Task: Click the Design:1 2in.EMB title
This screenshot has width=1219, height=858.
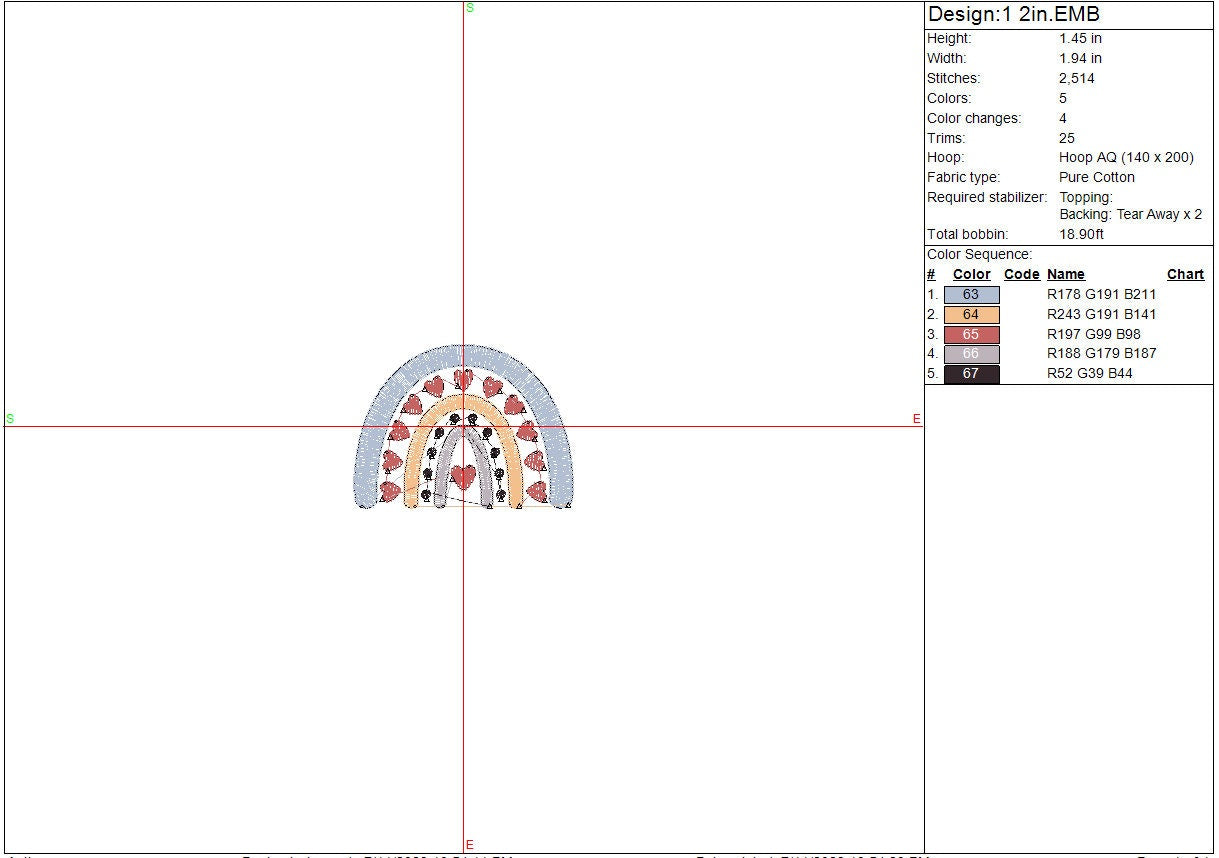Action: point(1013,15)
